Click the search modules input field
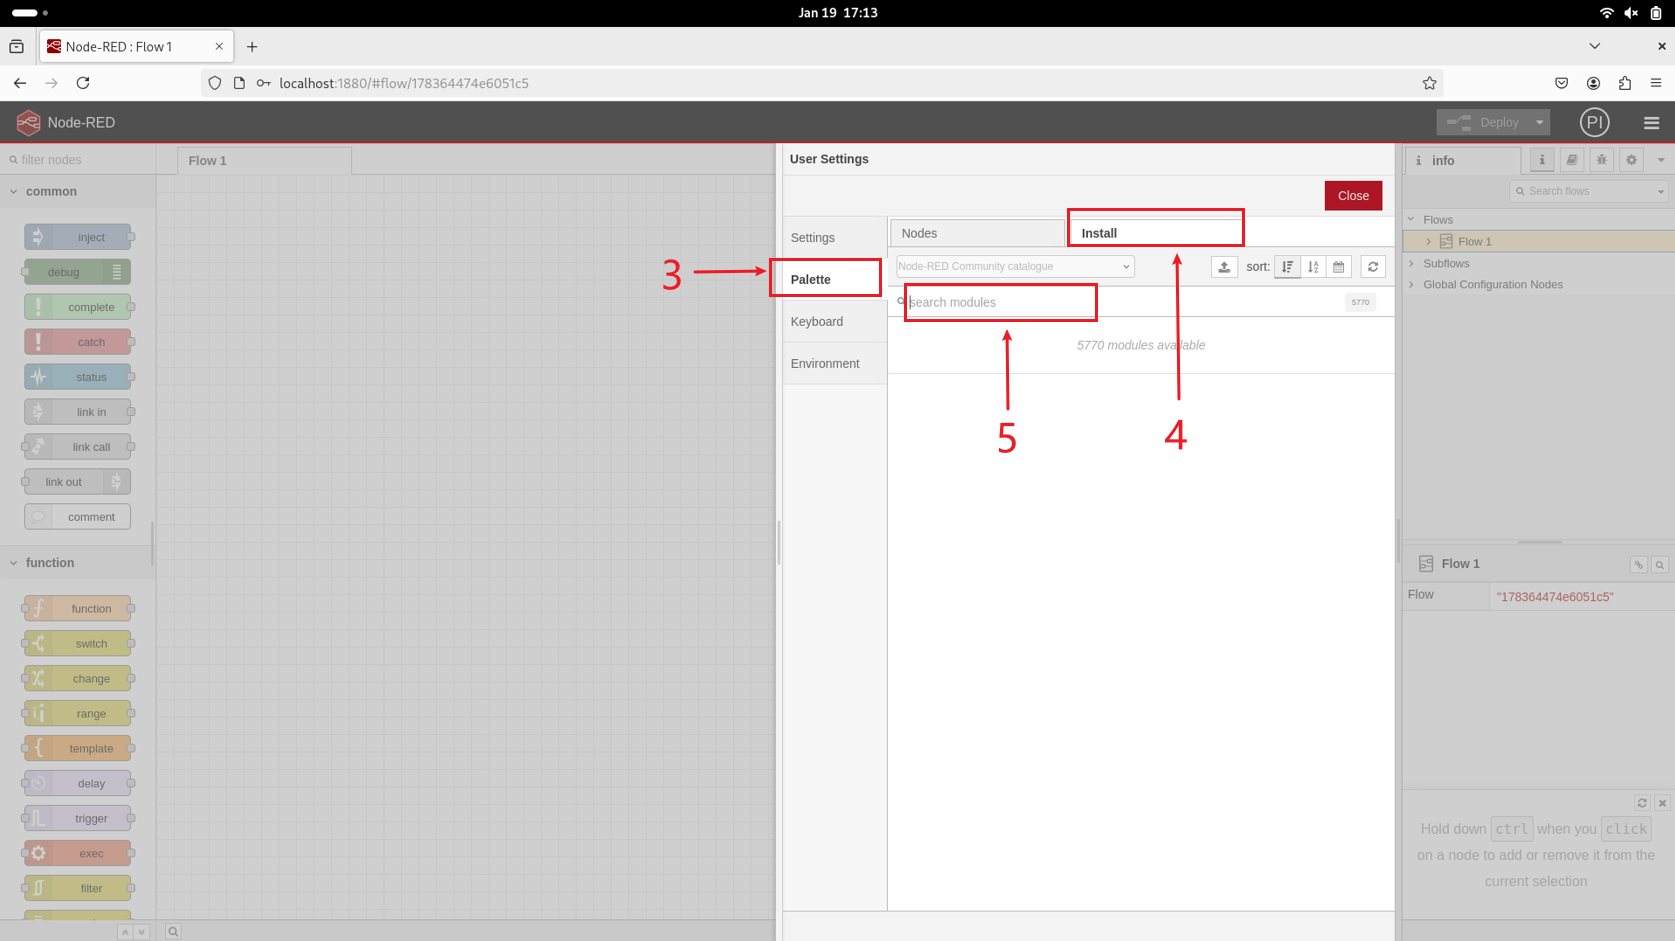 click(1000, 302)
